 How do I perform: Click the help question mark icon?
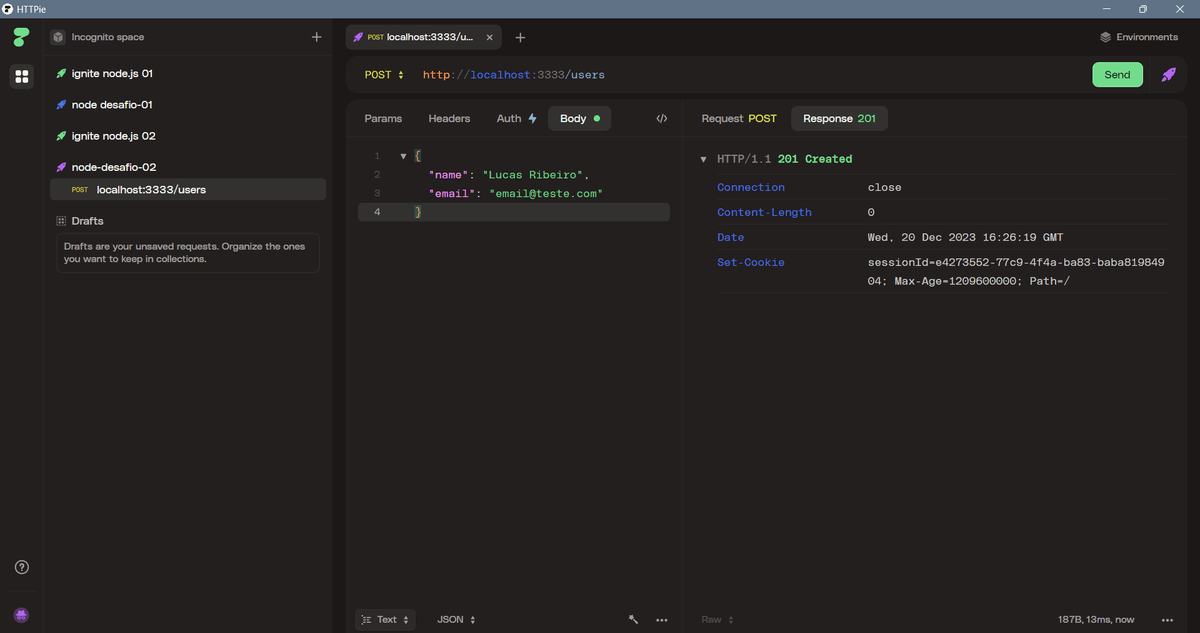pyautogui.click(x=21, y=567)
